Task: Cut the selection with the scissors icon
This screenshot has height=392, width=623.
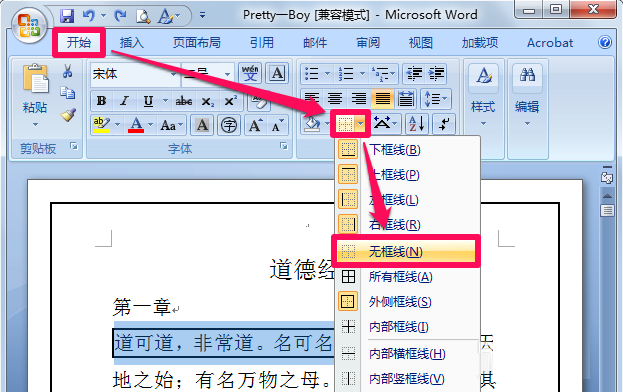Action: 68,71
